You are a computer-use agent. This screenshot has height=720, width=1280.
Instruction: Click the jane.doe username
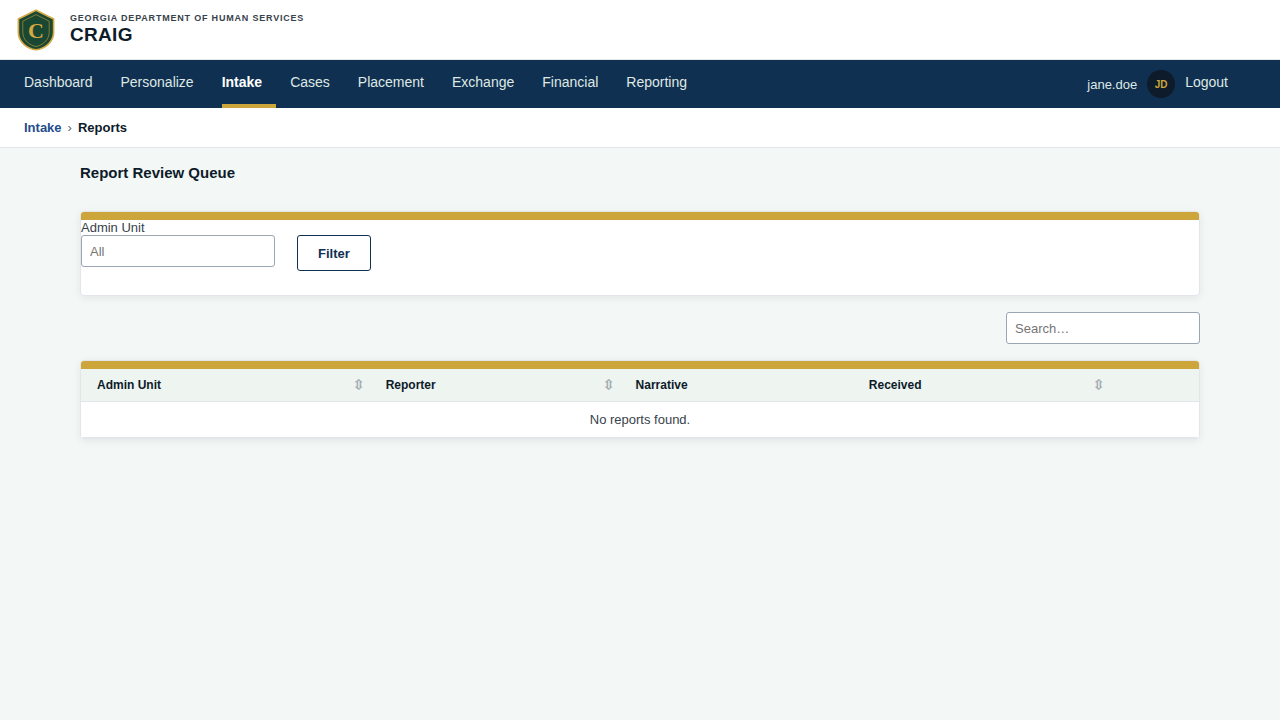click(x=1112, y=85)
